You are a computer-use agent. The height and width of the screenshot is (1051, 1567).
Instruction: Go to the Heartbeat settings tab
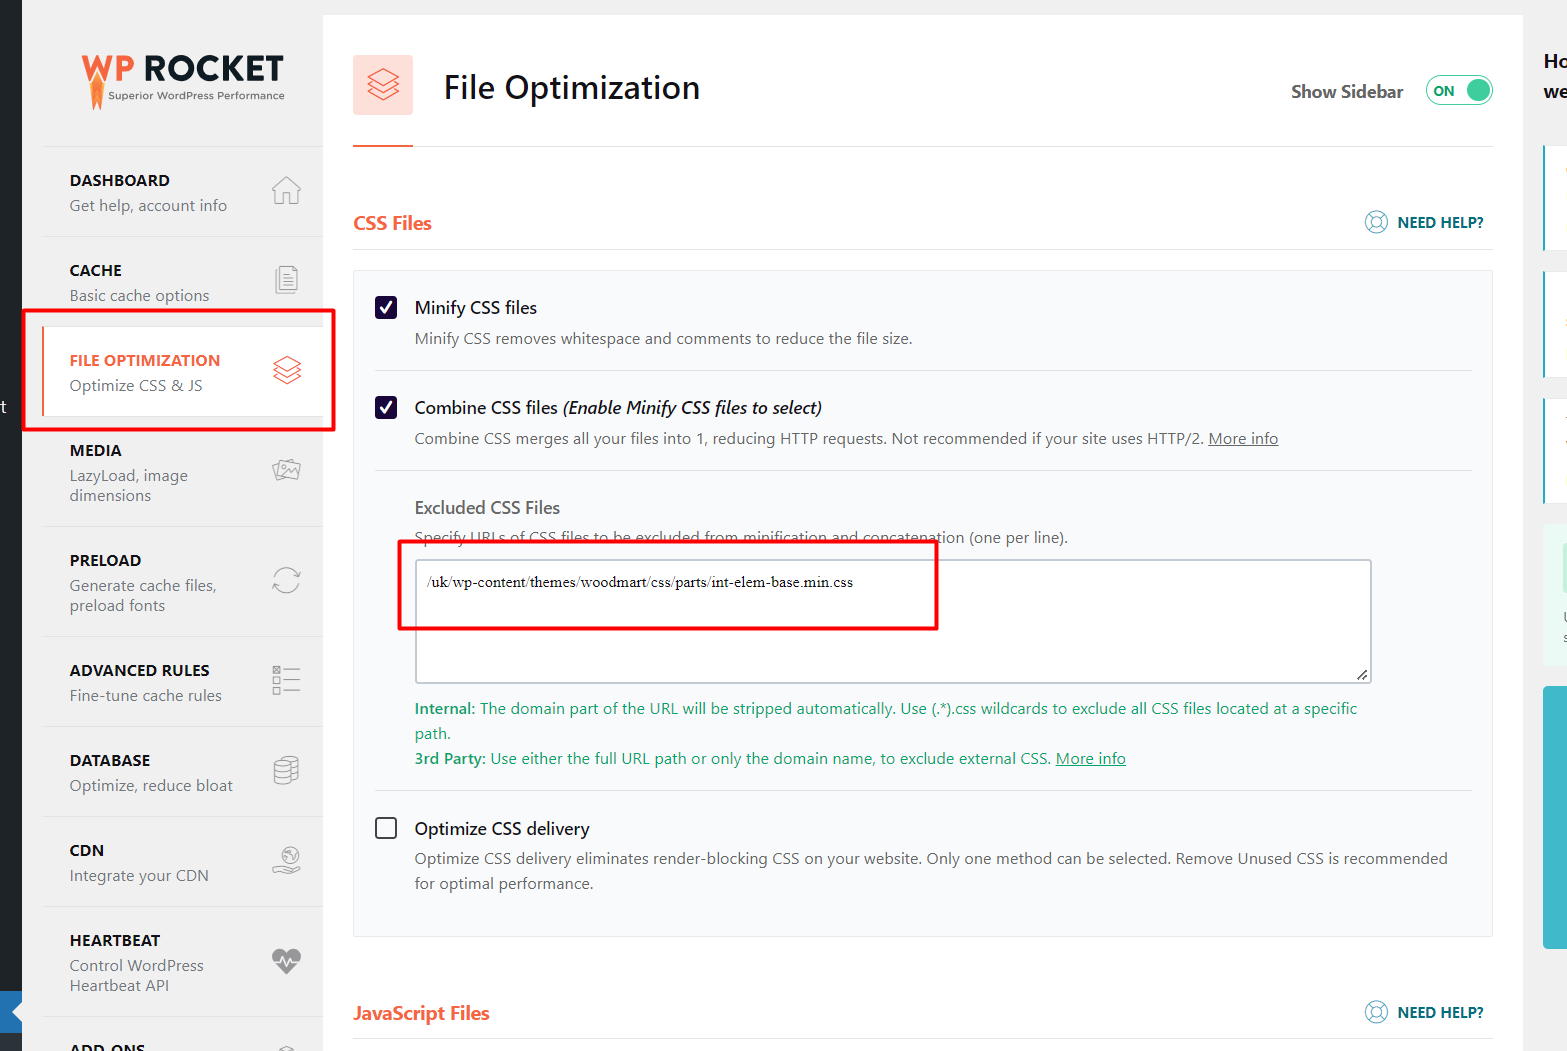click(x=182, y=962)
